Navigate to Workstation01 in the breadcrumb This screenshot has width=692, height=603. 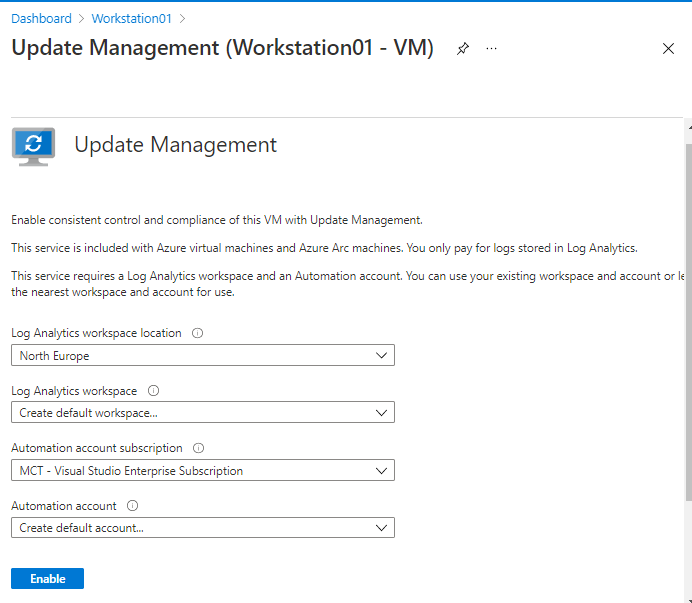[131, 18]
